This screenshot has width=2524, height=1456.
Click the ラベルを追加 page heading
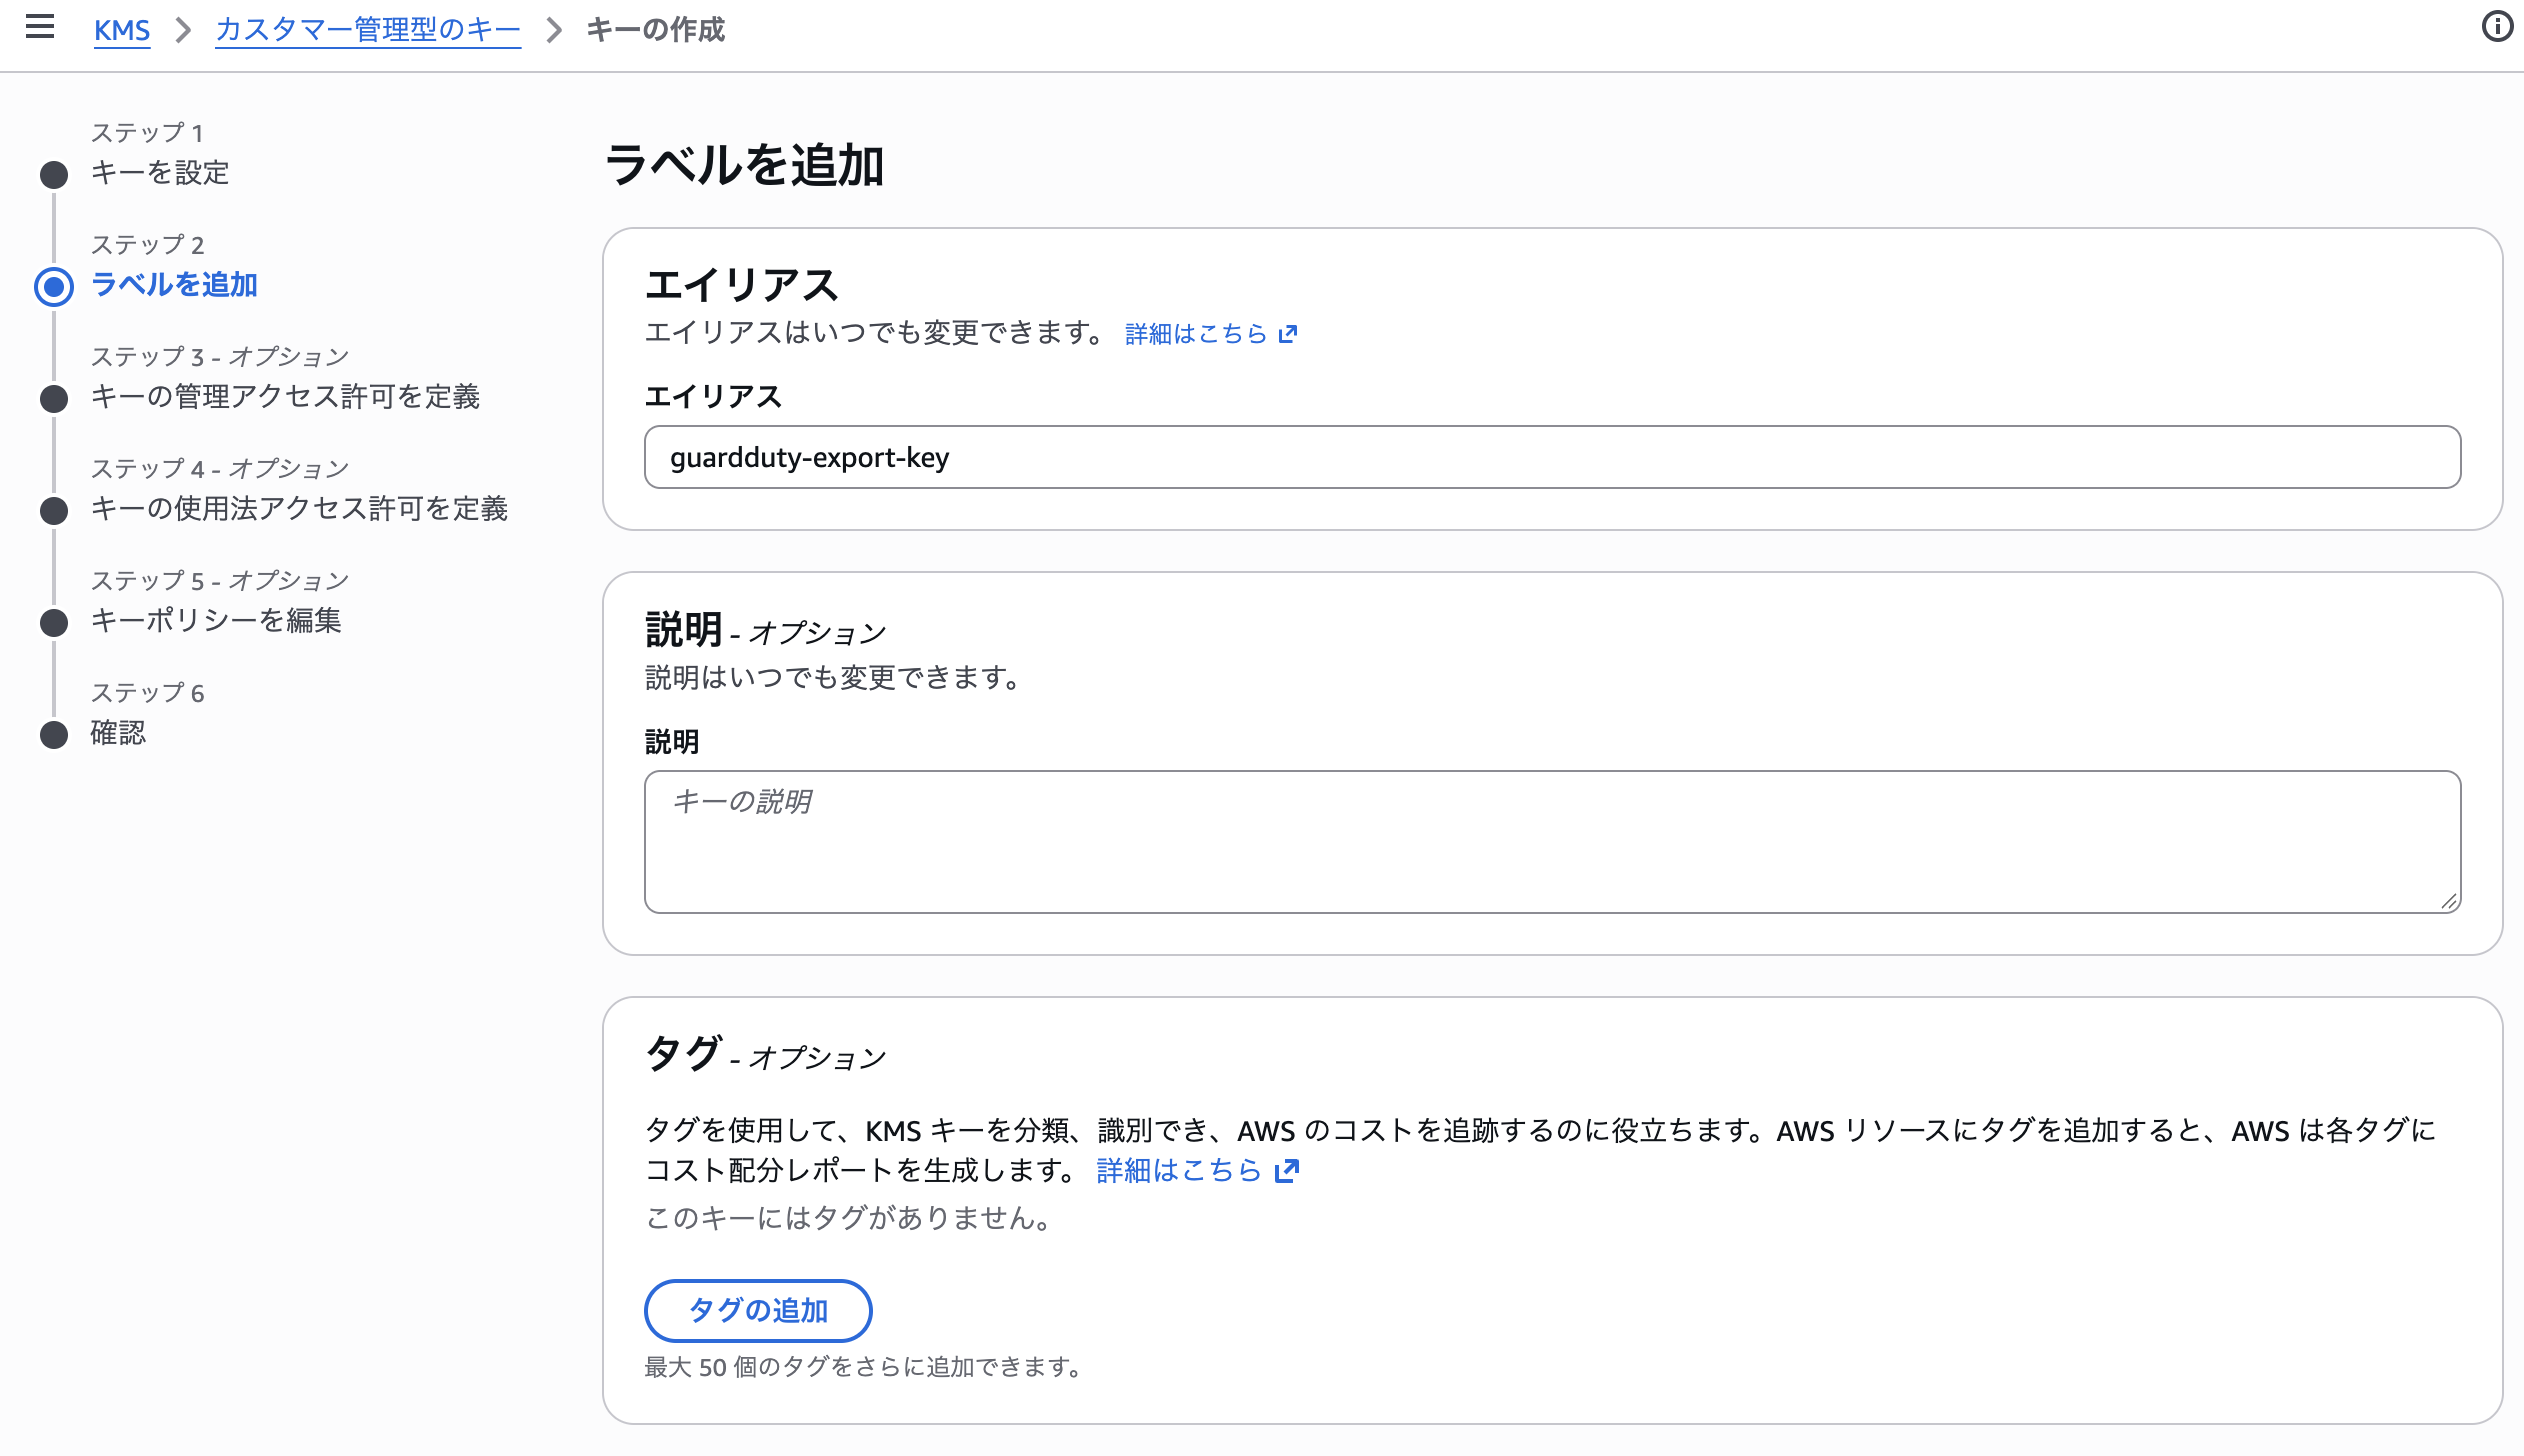(745, 165)
